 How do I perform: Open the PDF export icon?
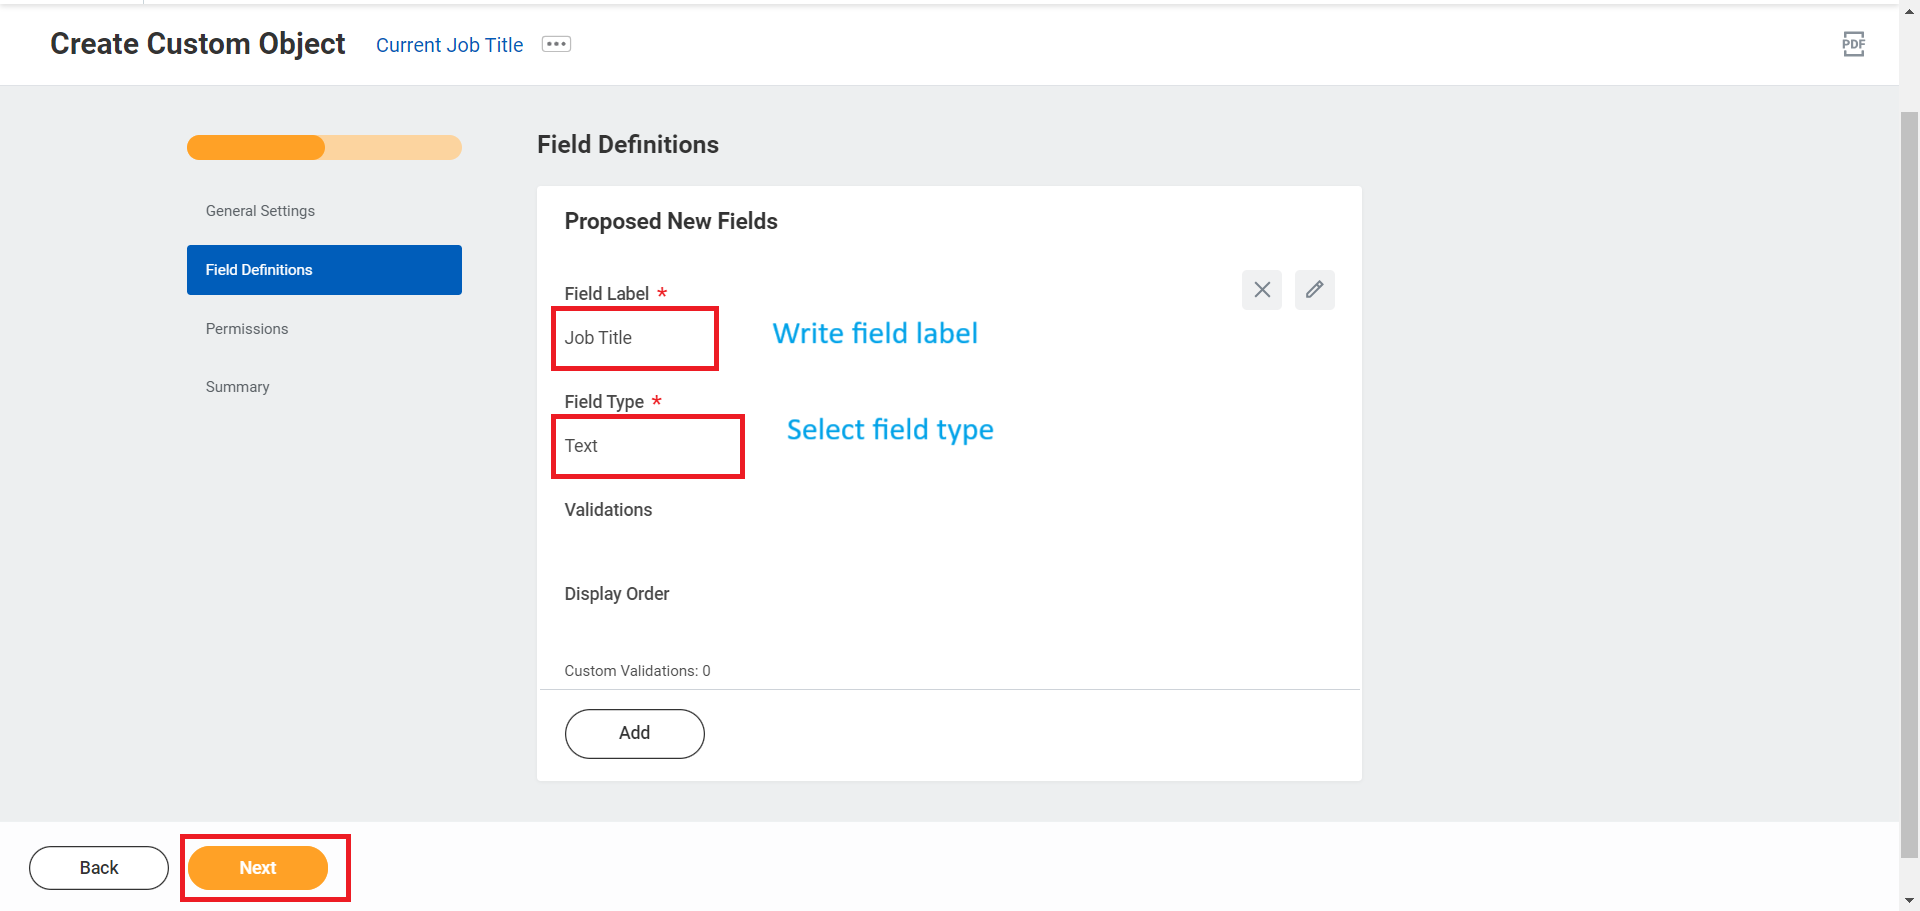pos(1853,44)
